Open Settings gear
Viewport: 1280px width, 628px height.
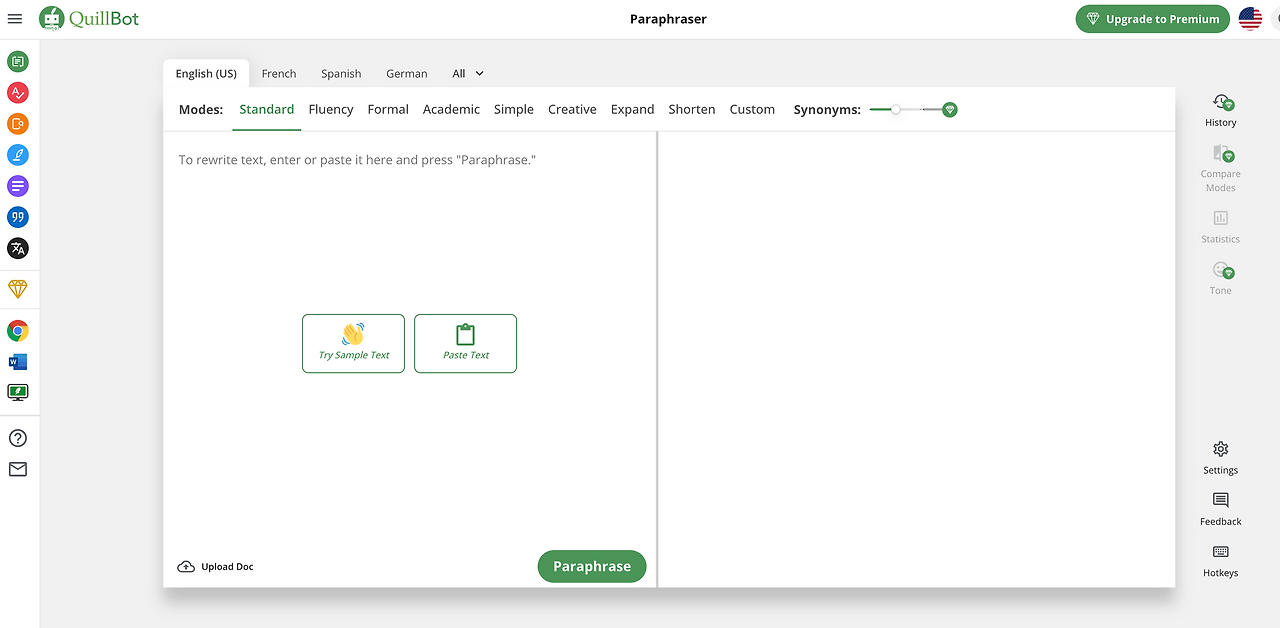[1220, 457]
